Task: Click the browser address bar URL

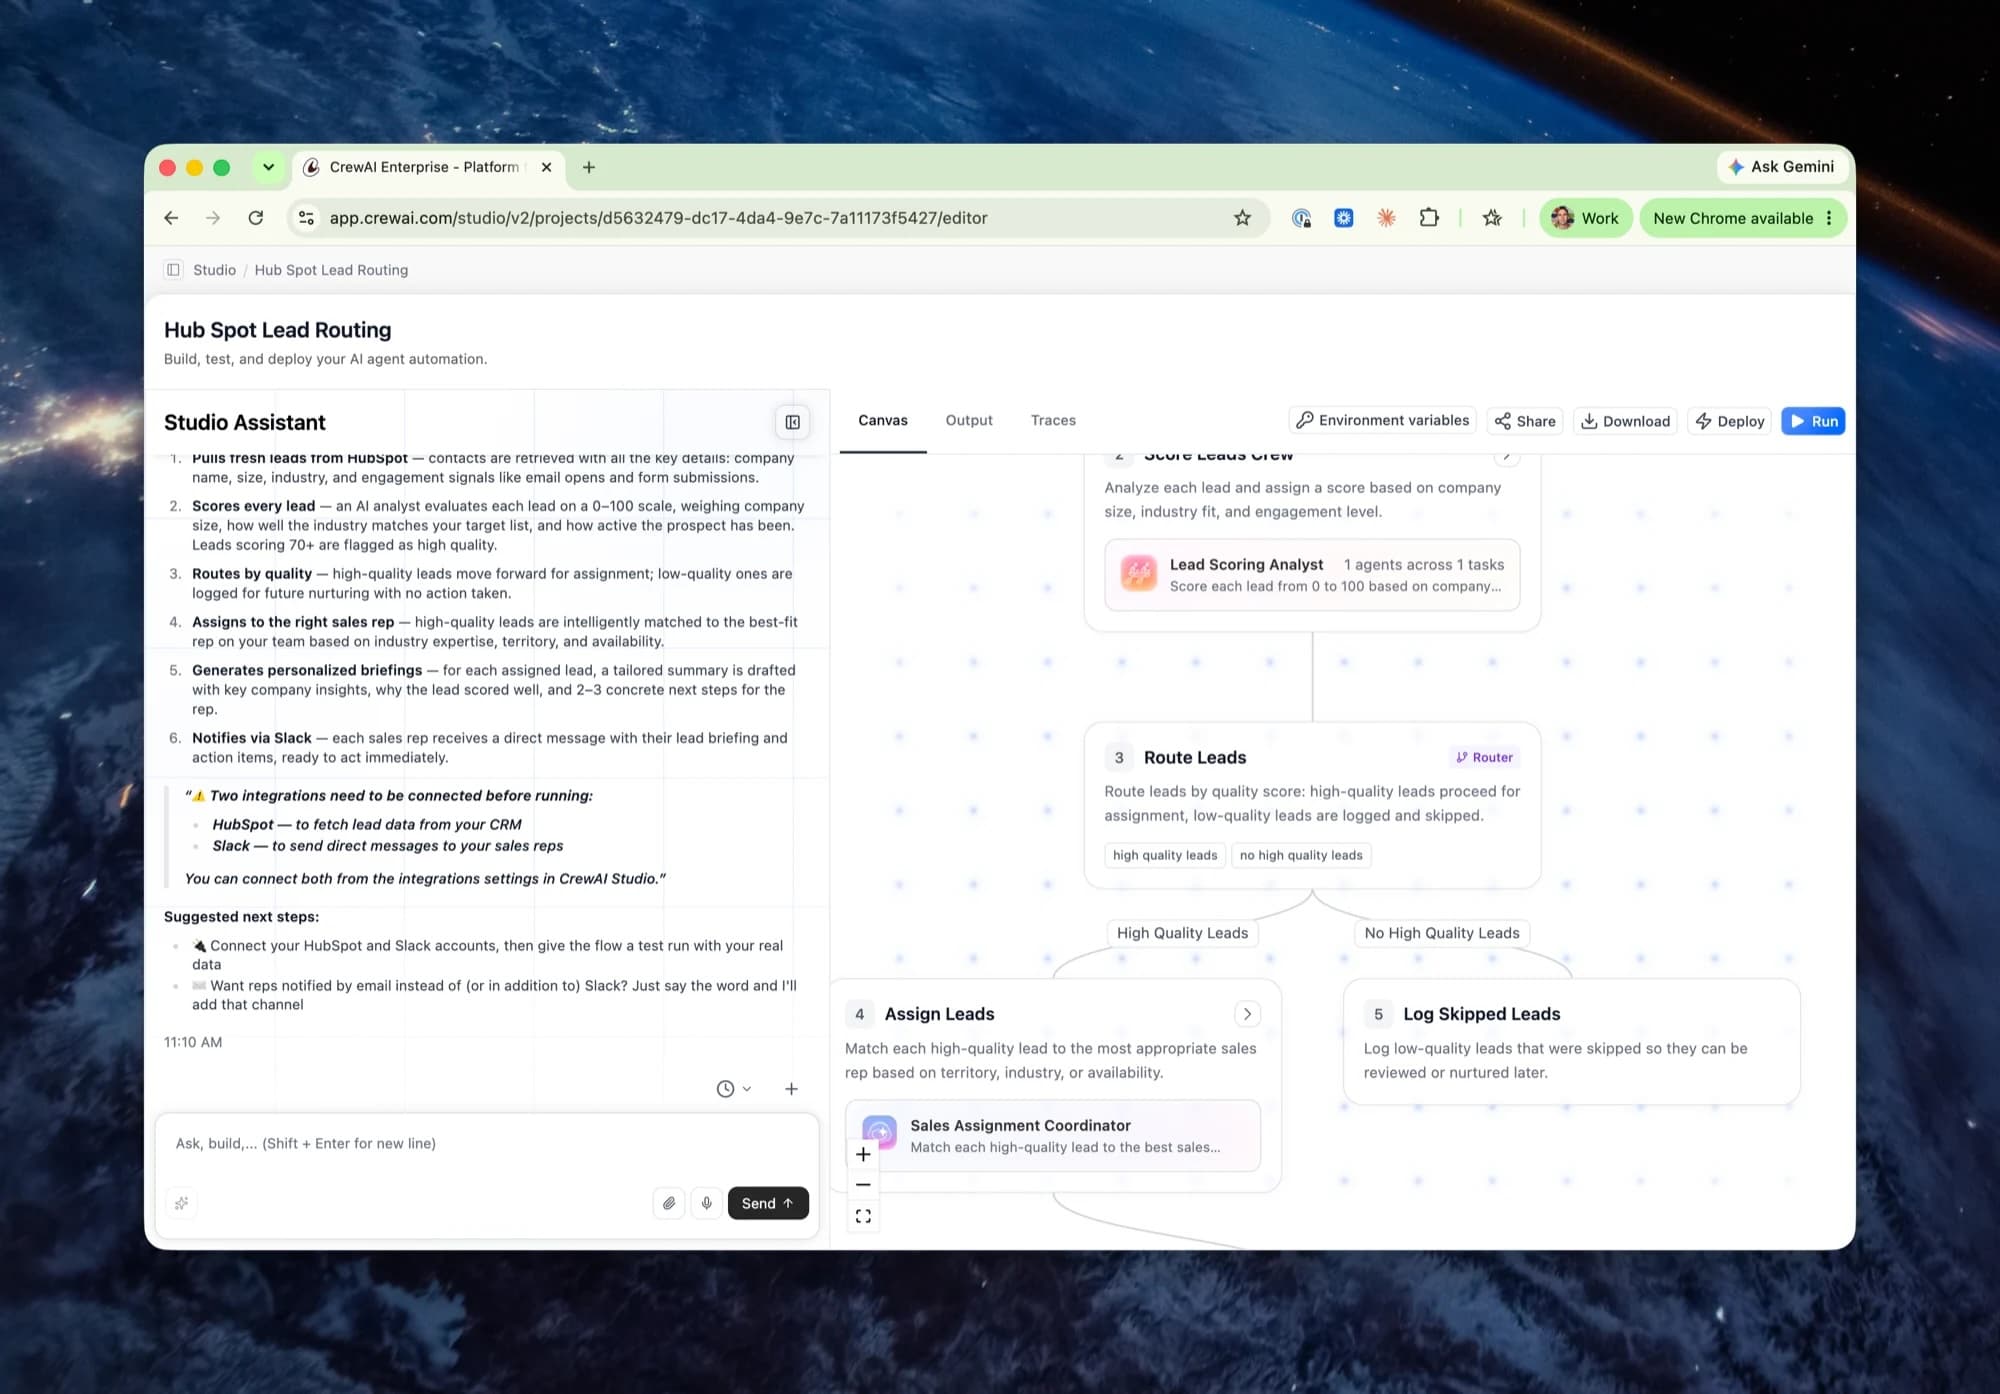Action: click(658, 218)
